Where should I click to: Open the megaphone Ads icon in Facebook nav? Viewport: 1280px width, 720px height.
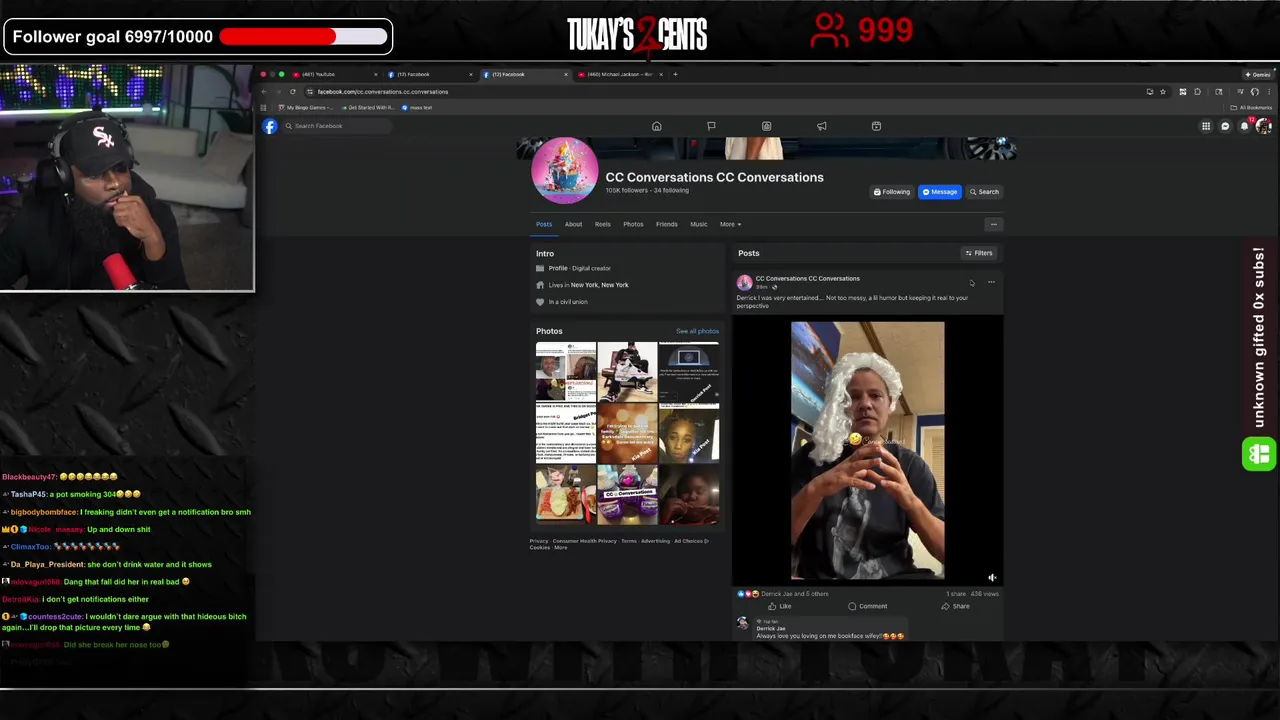pos(822,126)
